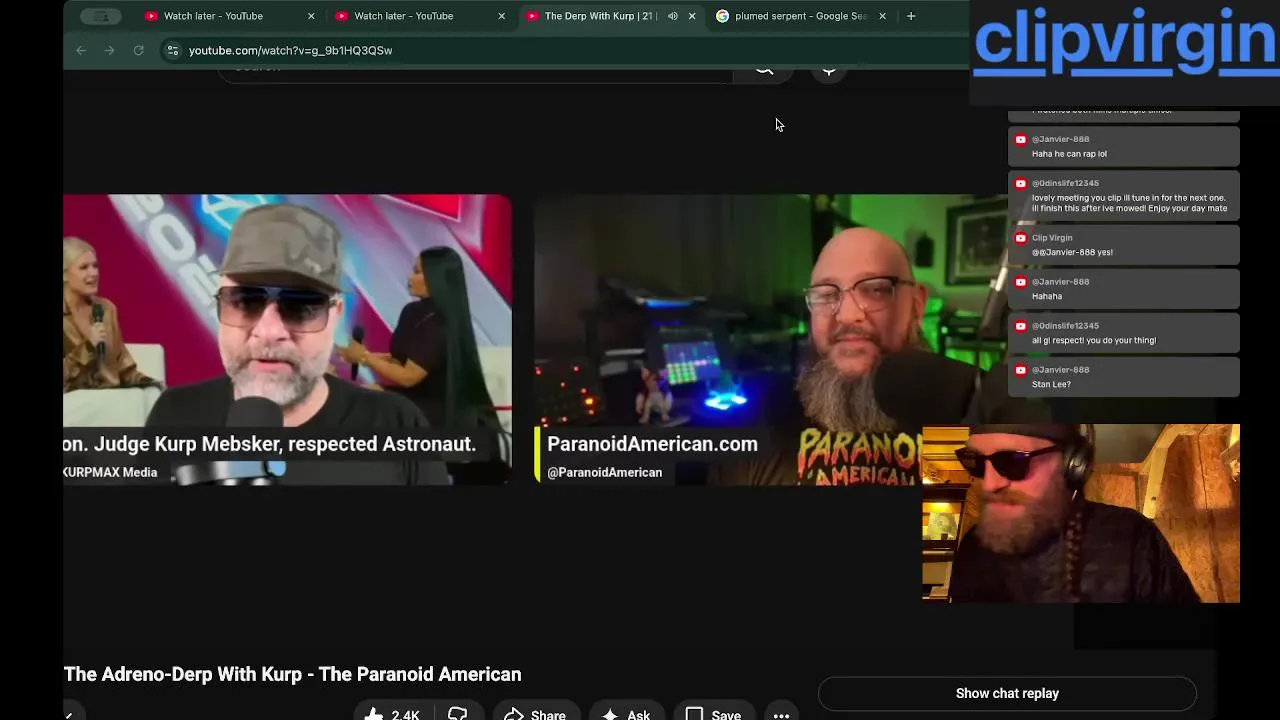The height and width of the screenshot is (720, 1280).
Task: Click Janvier-888 message 'Stan Lee?'
Action: click(1051, 384)
